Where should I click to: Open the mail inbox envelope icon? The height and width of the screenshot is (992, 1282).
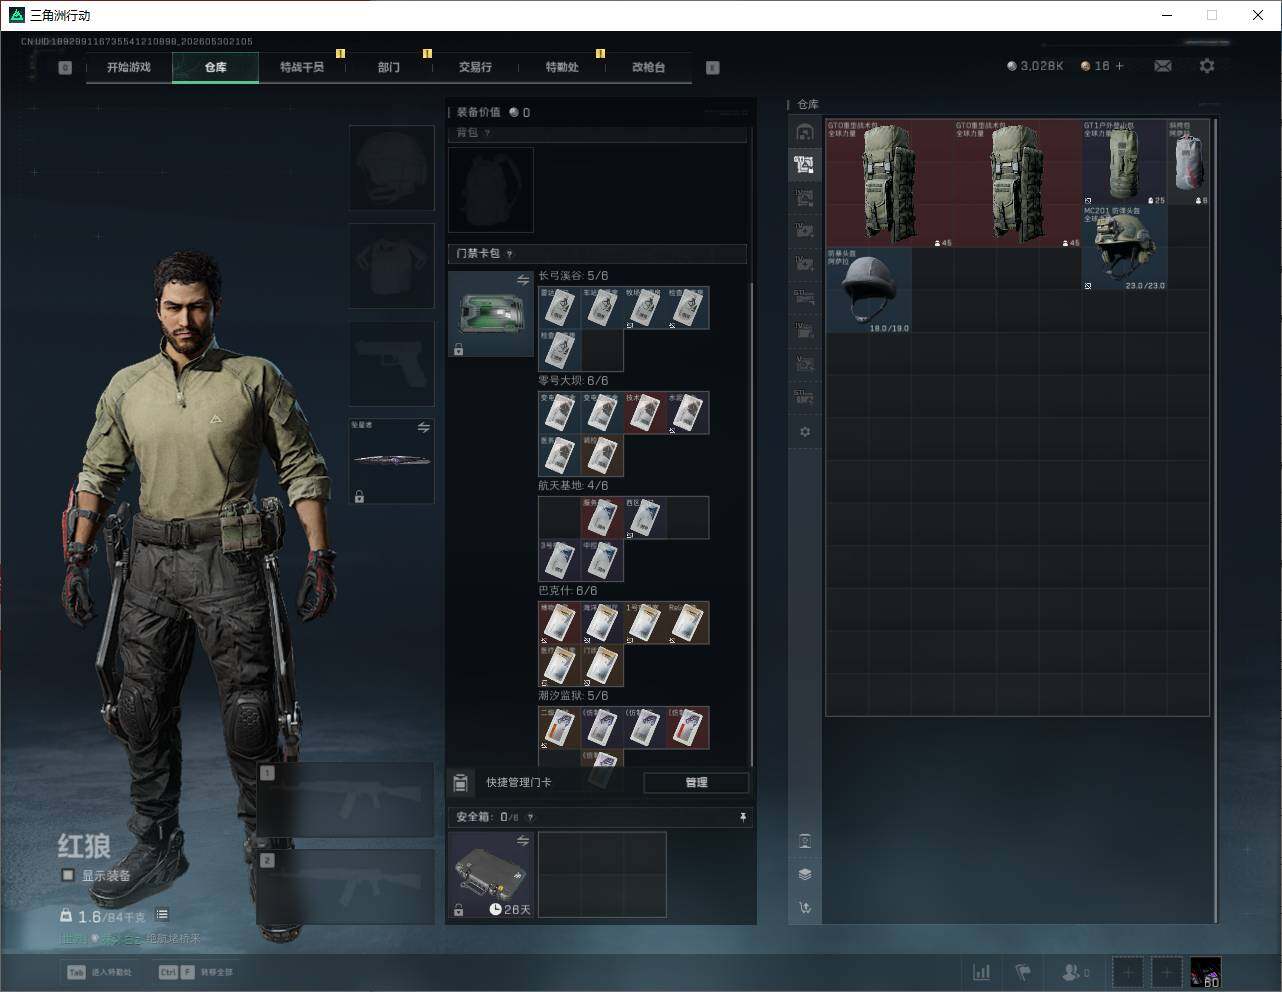pos(1163,66)
